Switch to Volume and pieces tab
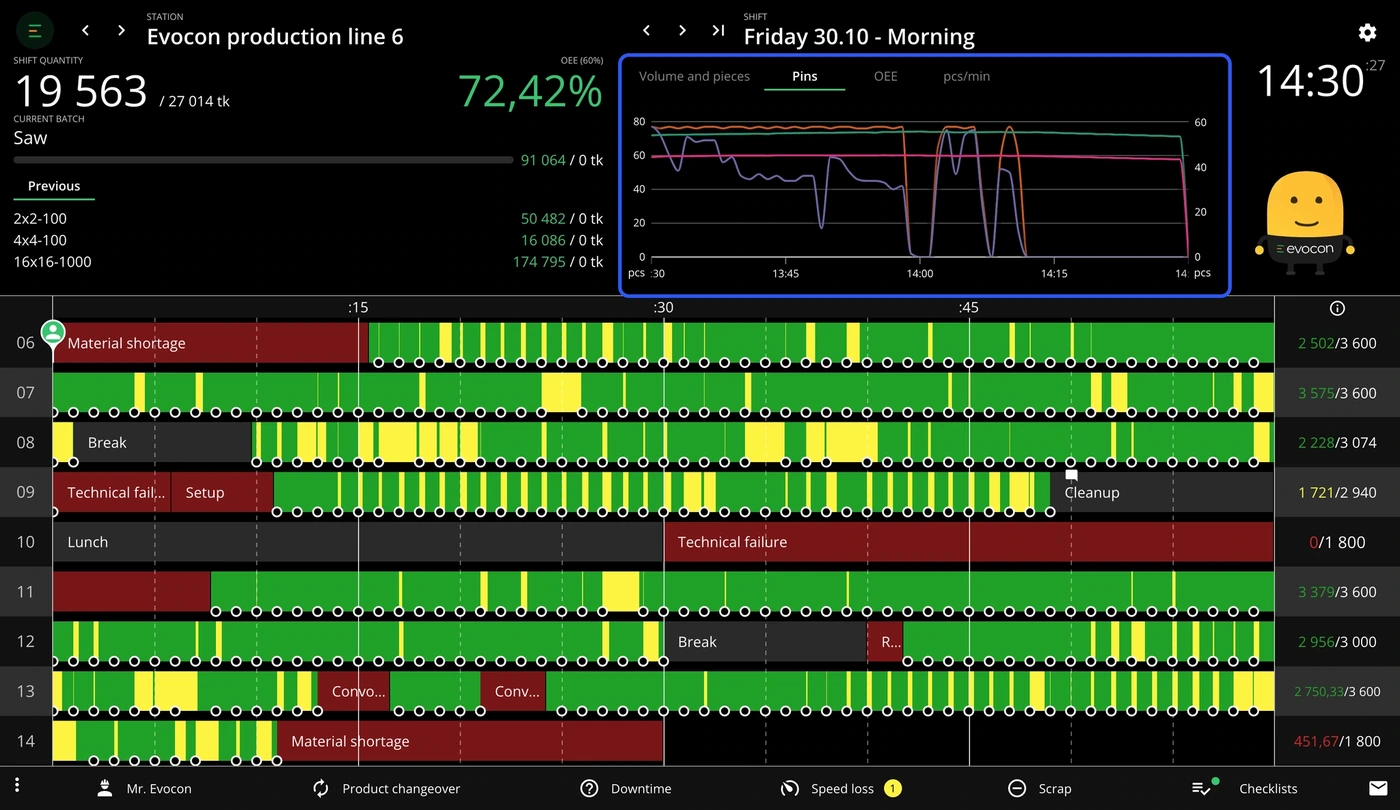The height and width of the screenshot is (810, 1400). (x=694, y=77)
